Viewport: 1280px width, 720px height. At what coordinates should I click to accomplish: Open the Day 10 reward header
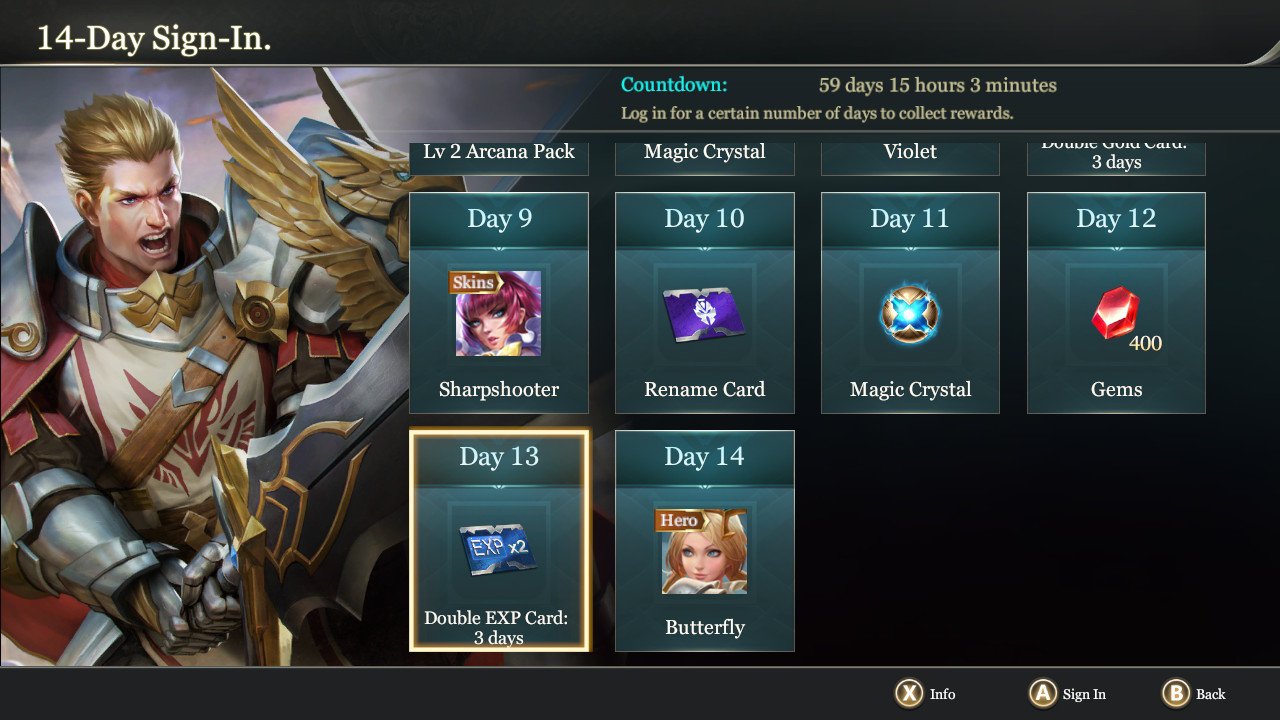pos(705,219)
